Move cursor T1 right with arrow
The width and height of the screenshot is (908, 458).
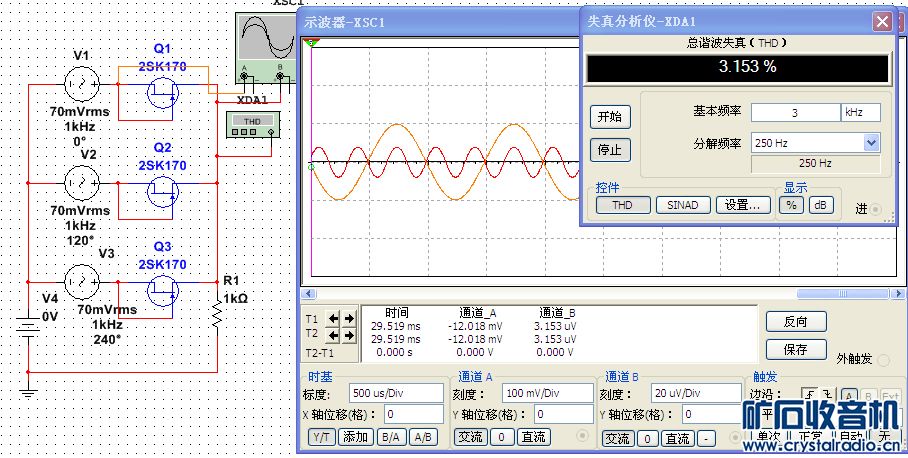[348, 318]
